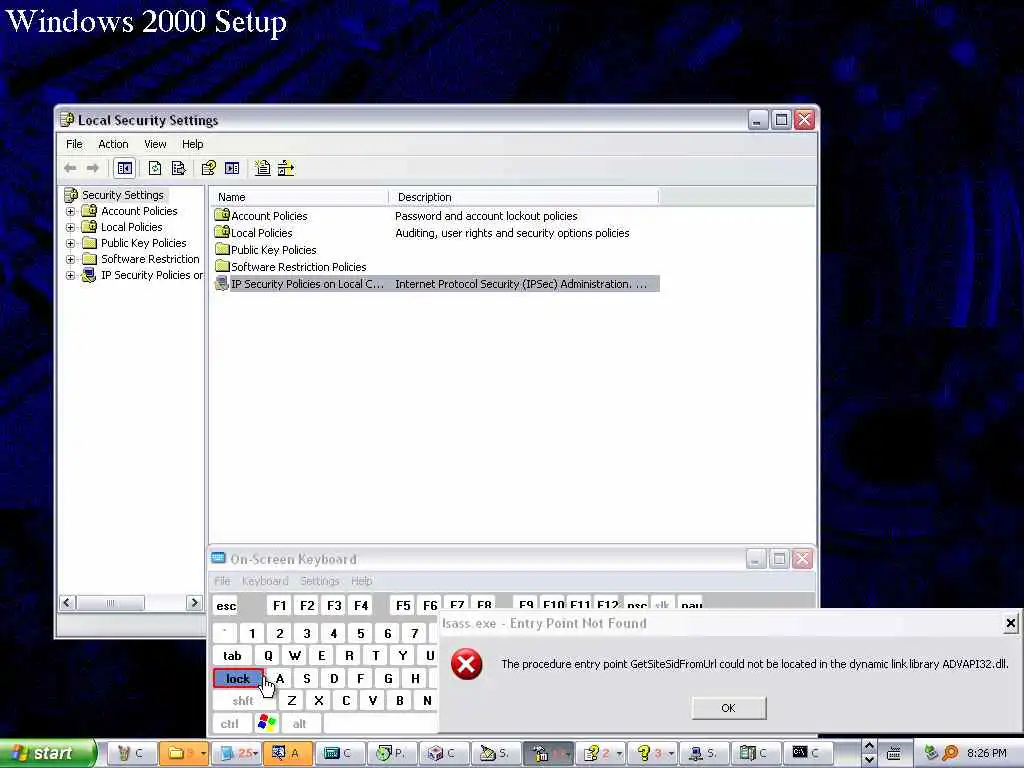Expand IP Security Policies node in the tree
This screenshot has height=768, width=1024.
[71, 275]
